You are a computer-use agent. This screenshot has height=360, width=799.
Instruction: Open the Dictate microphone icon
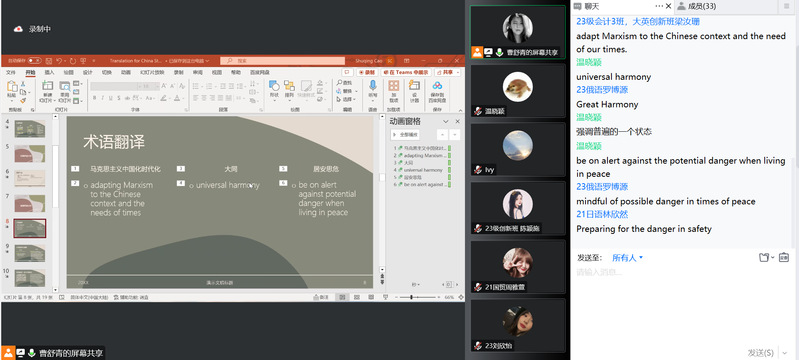[x=372, y=86]
